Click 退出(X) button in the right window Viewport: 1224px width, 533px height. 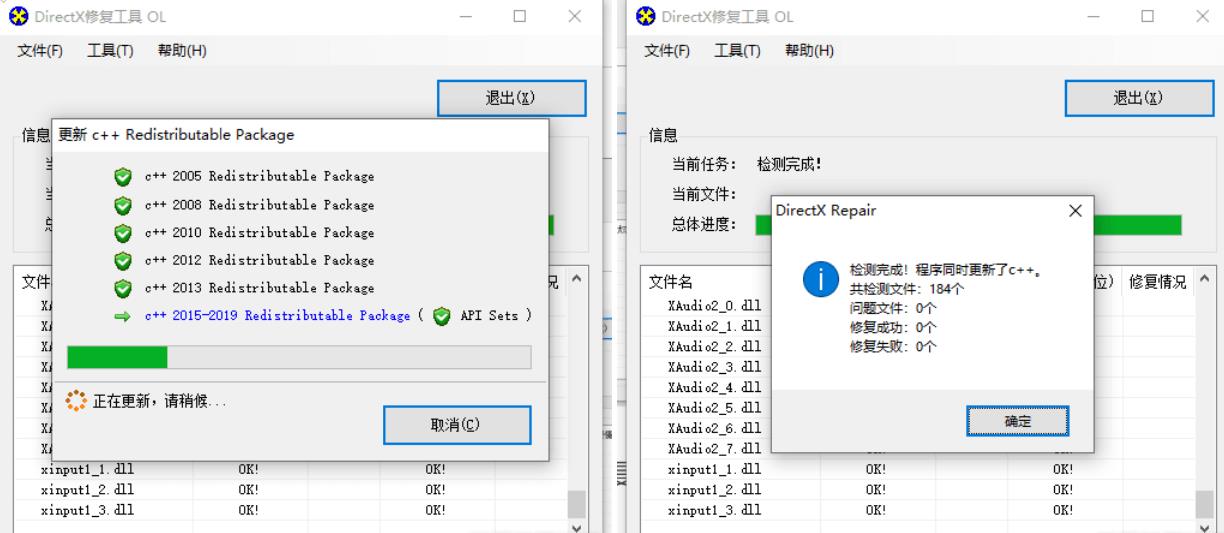(x=1137, y=98)
